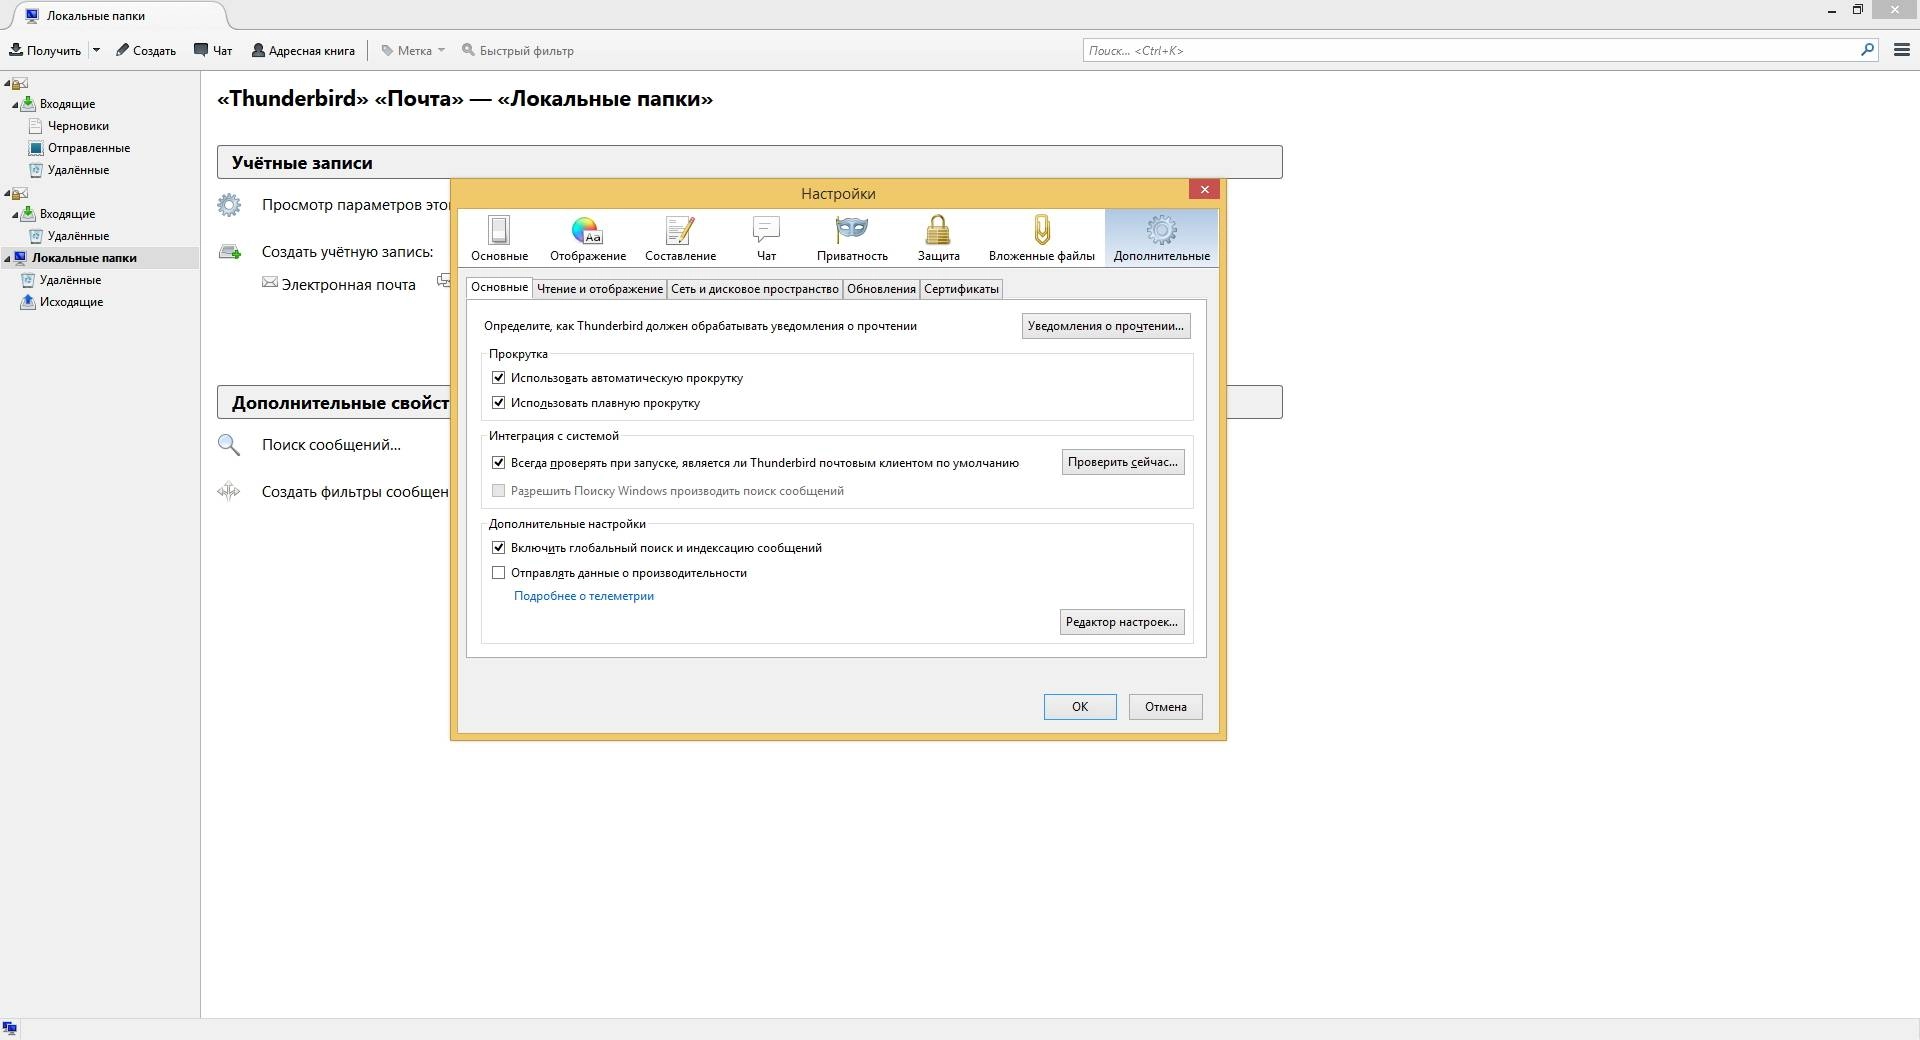Open the Приватность settings category
The image size is (1920, 1040).
[851, 238]
